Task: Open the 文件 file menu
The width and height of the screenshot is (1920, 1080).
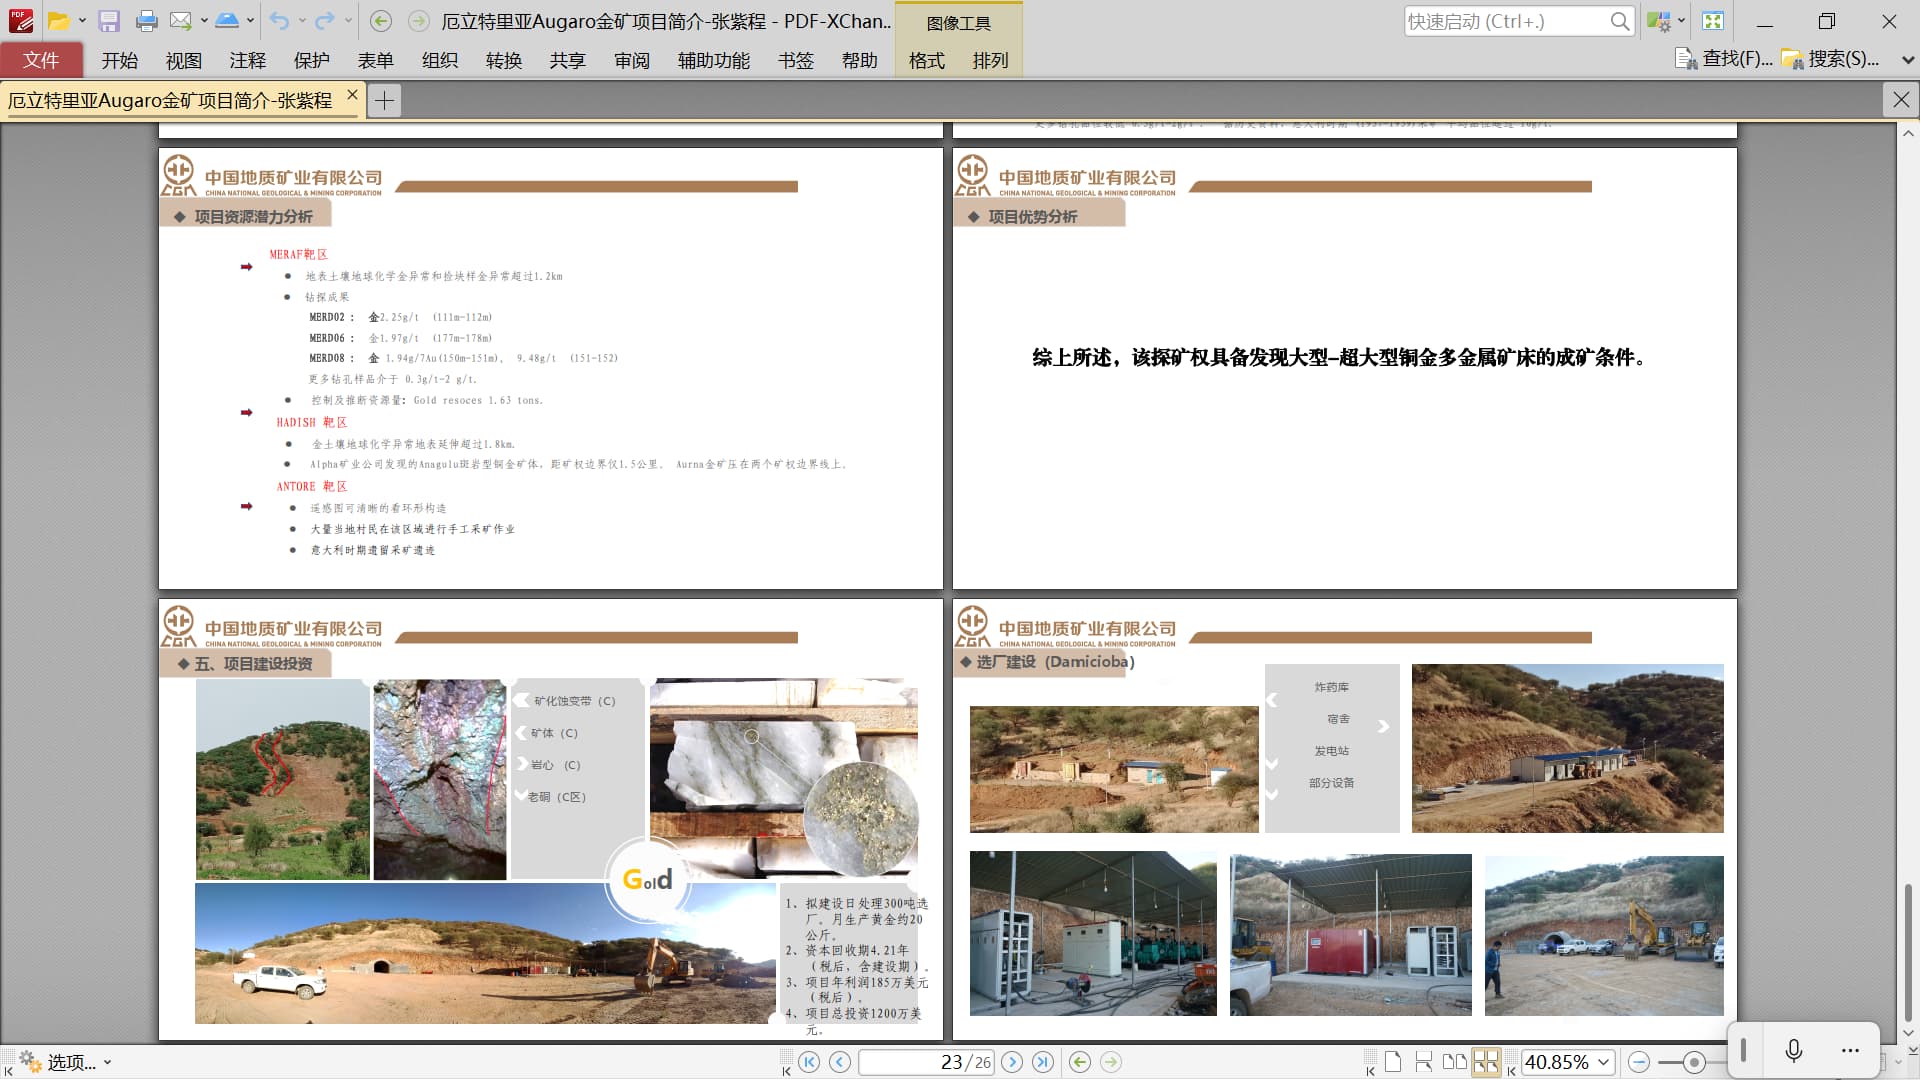Action: 41,60
